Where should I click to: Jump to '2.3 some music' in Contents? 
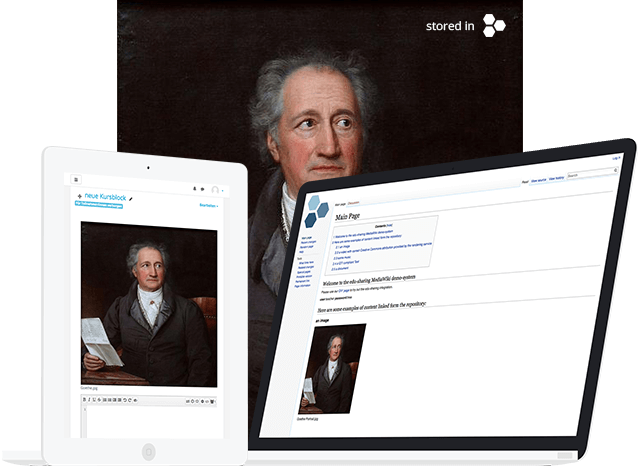(342, 258)
